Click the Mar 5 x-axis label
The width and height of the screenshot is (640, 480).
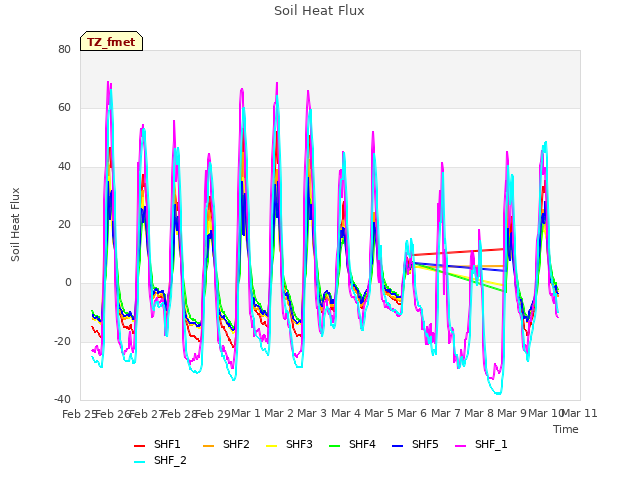[379, 413]
